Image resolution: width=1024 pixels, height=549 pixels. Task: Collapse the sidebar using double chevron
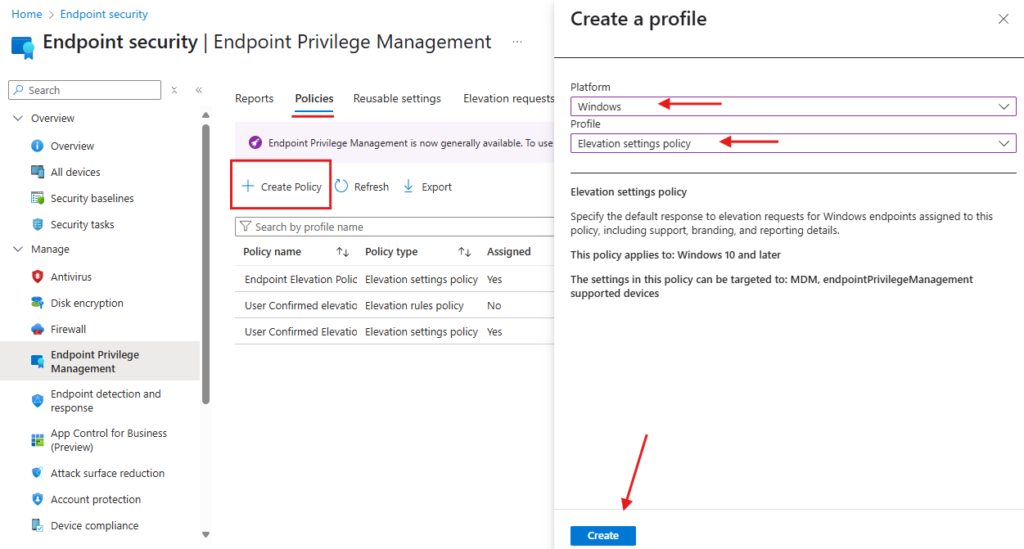click(199, 90)
